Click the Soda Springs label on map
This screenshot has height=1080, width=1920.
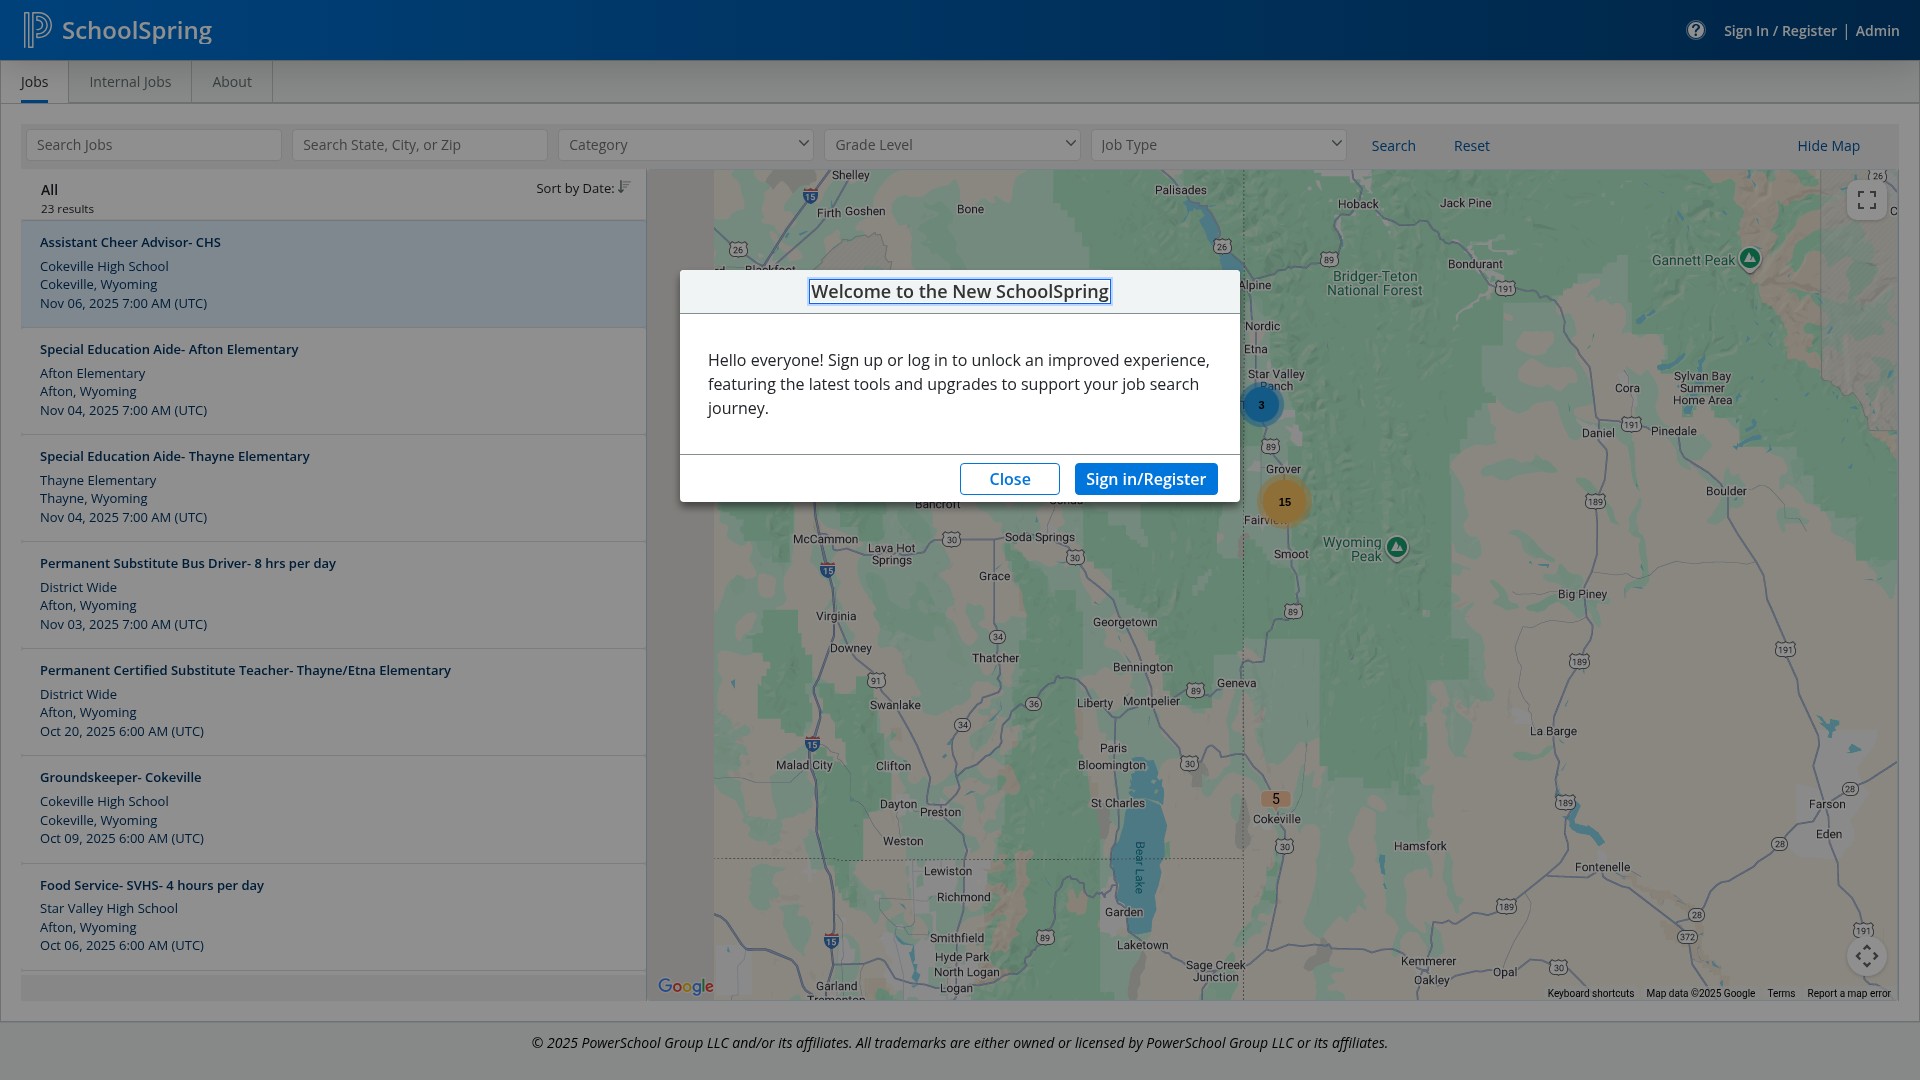point(1039,537)
